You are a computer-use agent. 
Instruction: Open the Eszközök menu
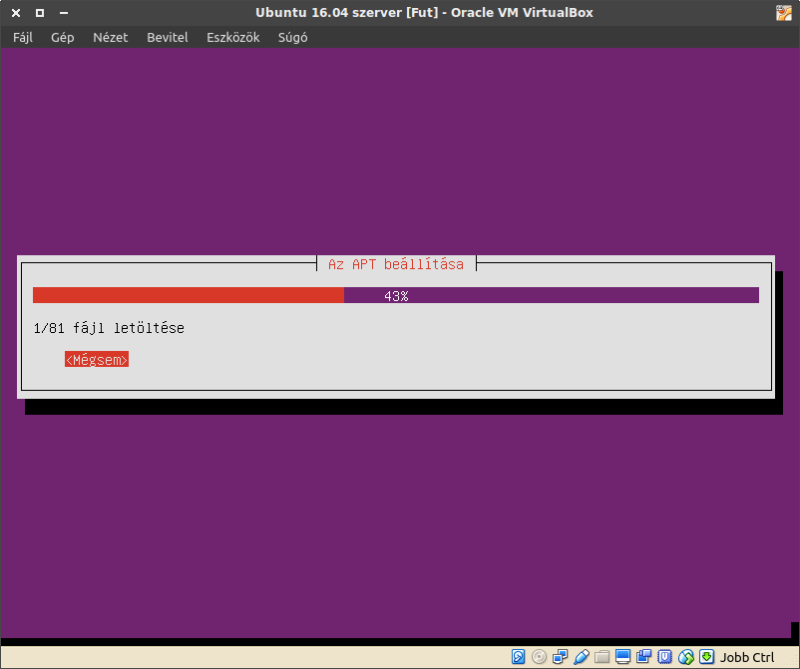[x=233, y=37]
